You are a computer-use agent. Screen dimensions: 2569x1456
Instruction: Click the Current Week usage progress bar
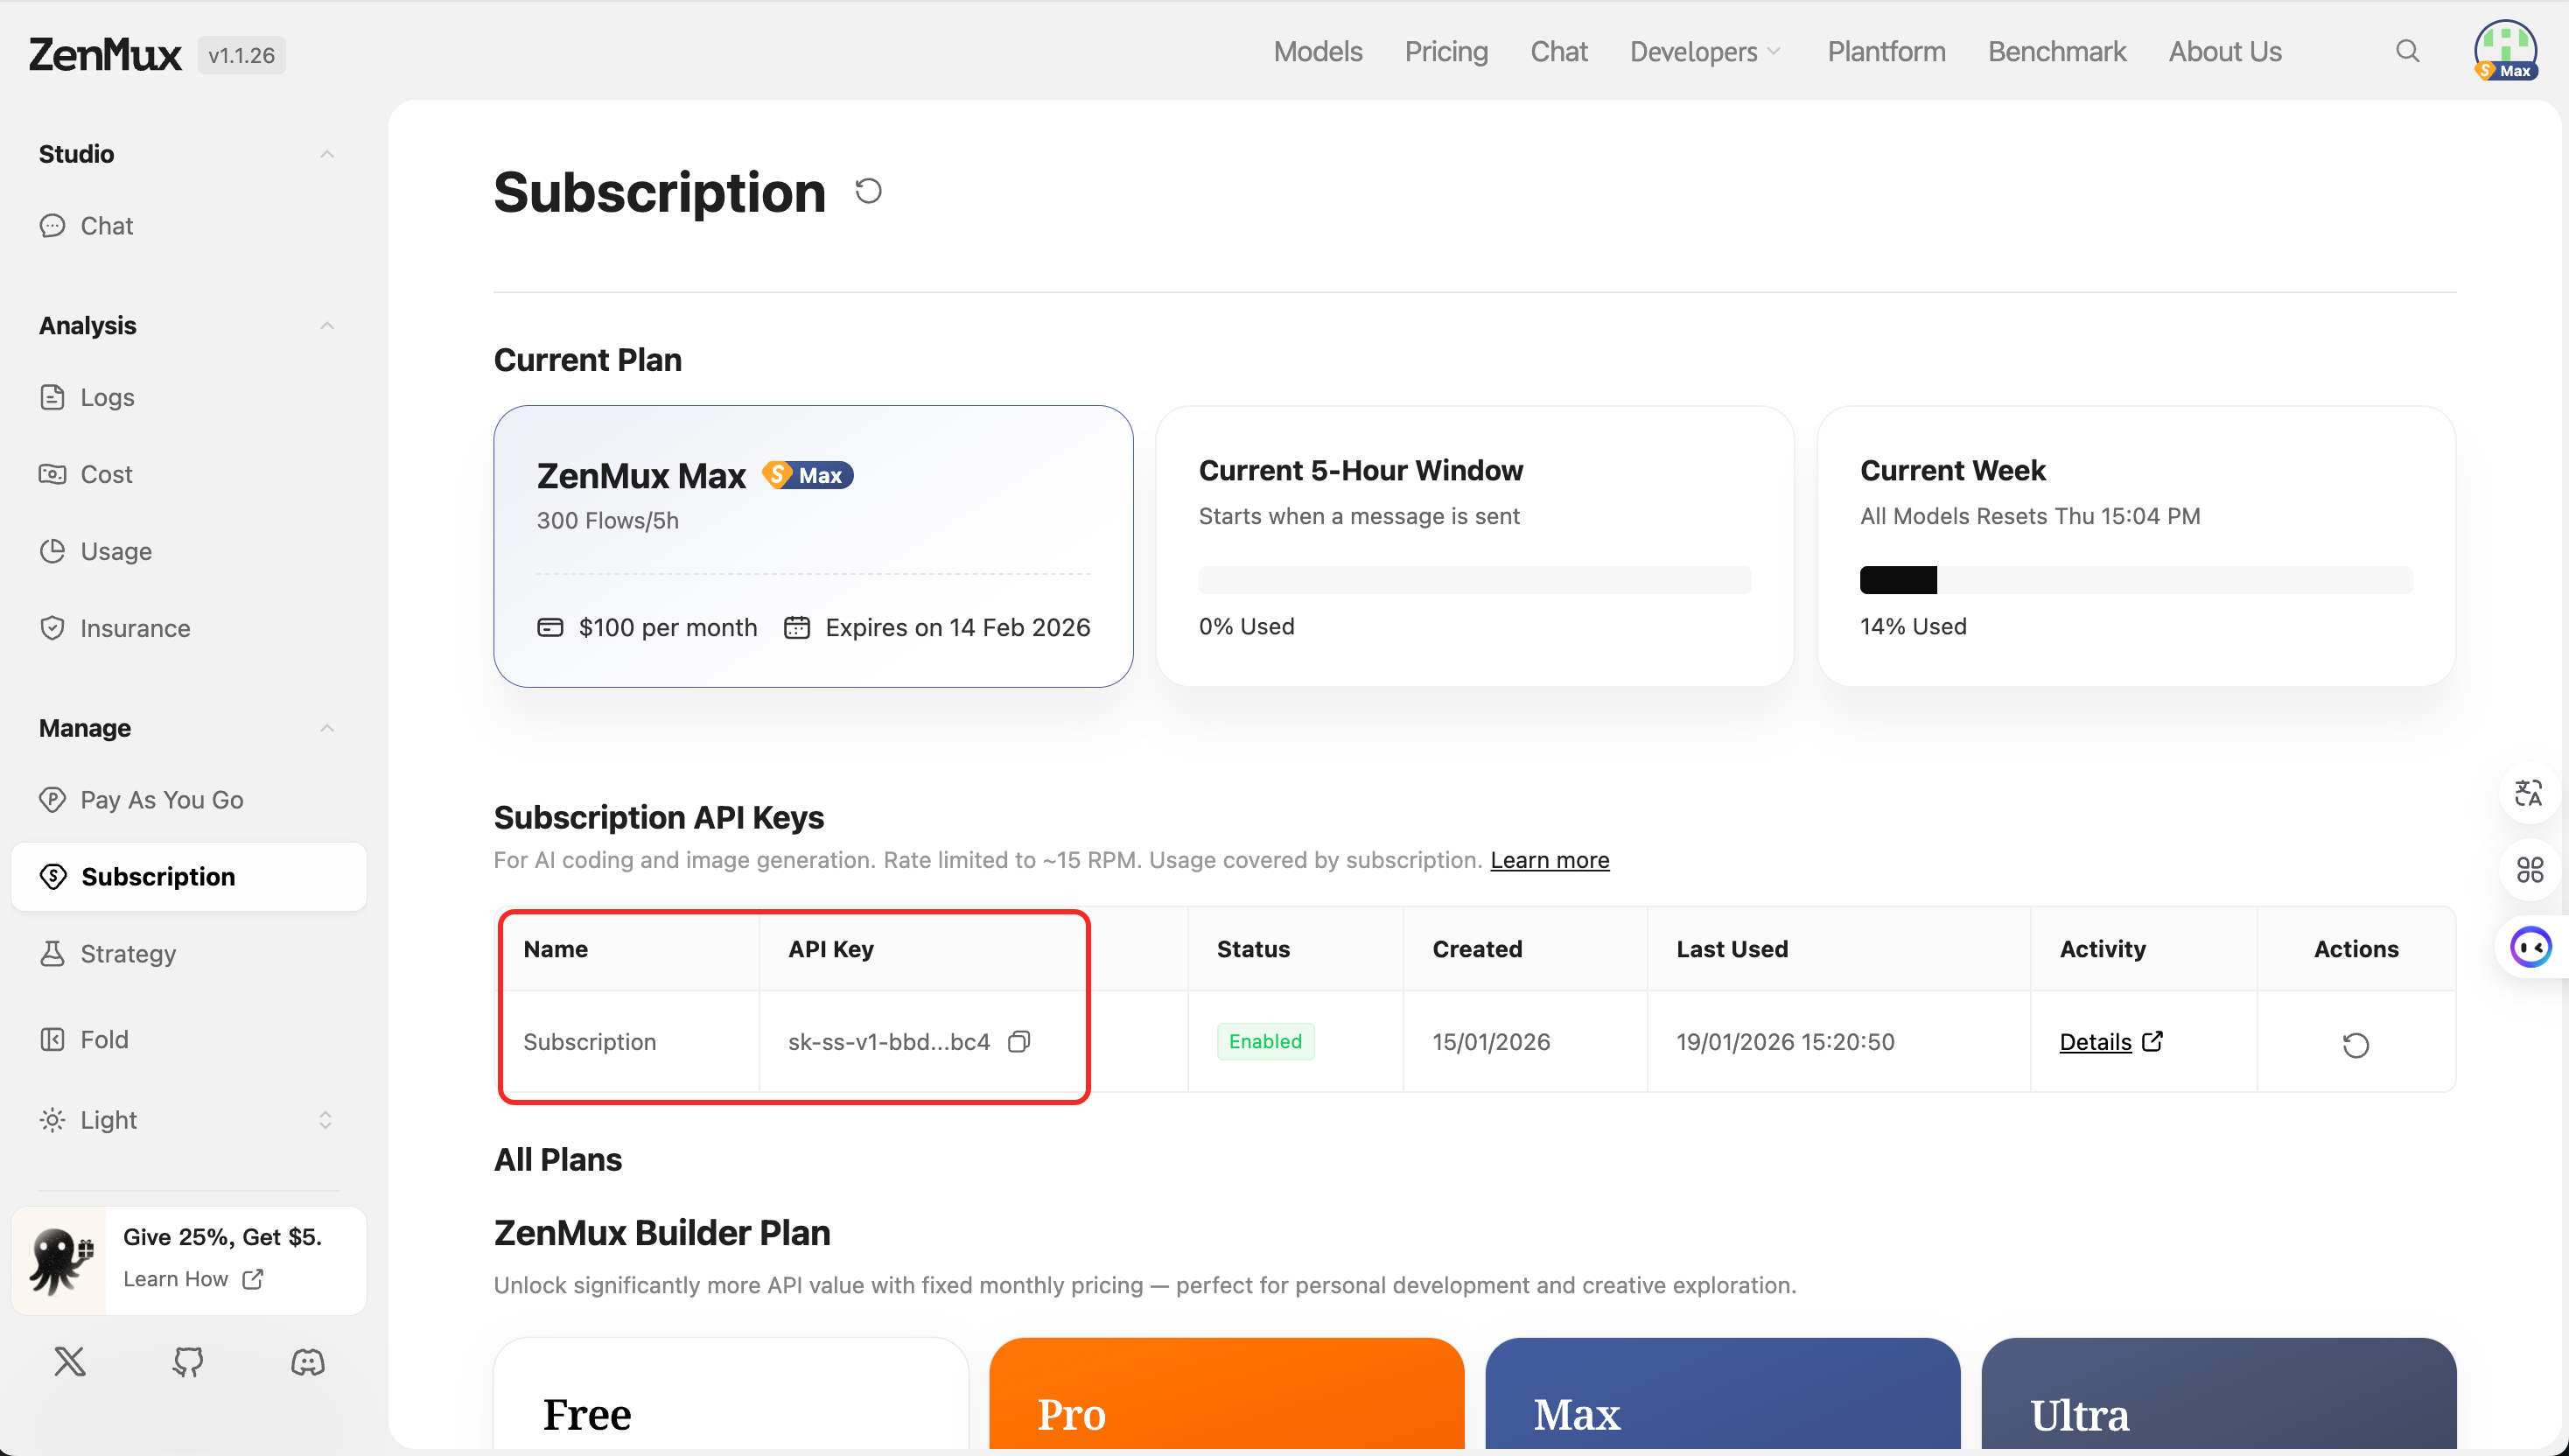[x=2135, y=580]
